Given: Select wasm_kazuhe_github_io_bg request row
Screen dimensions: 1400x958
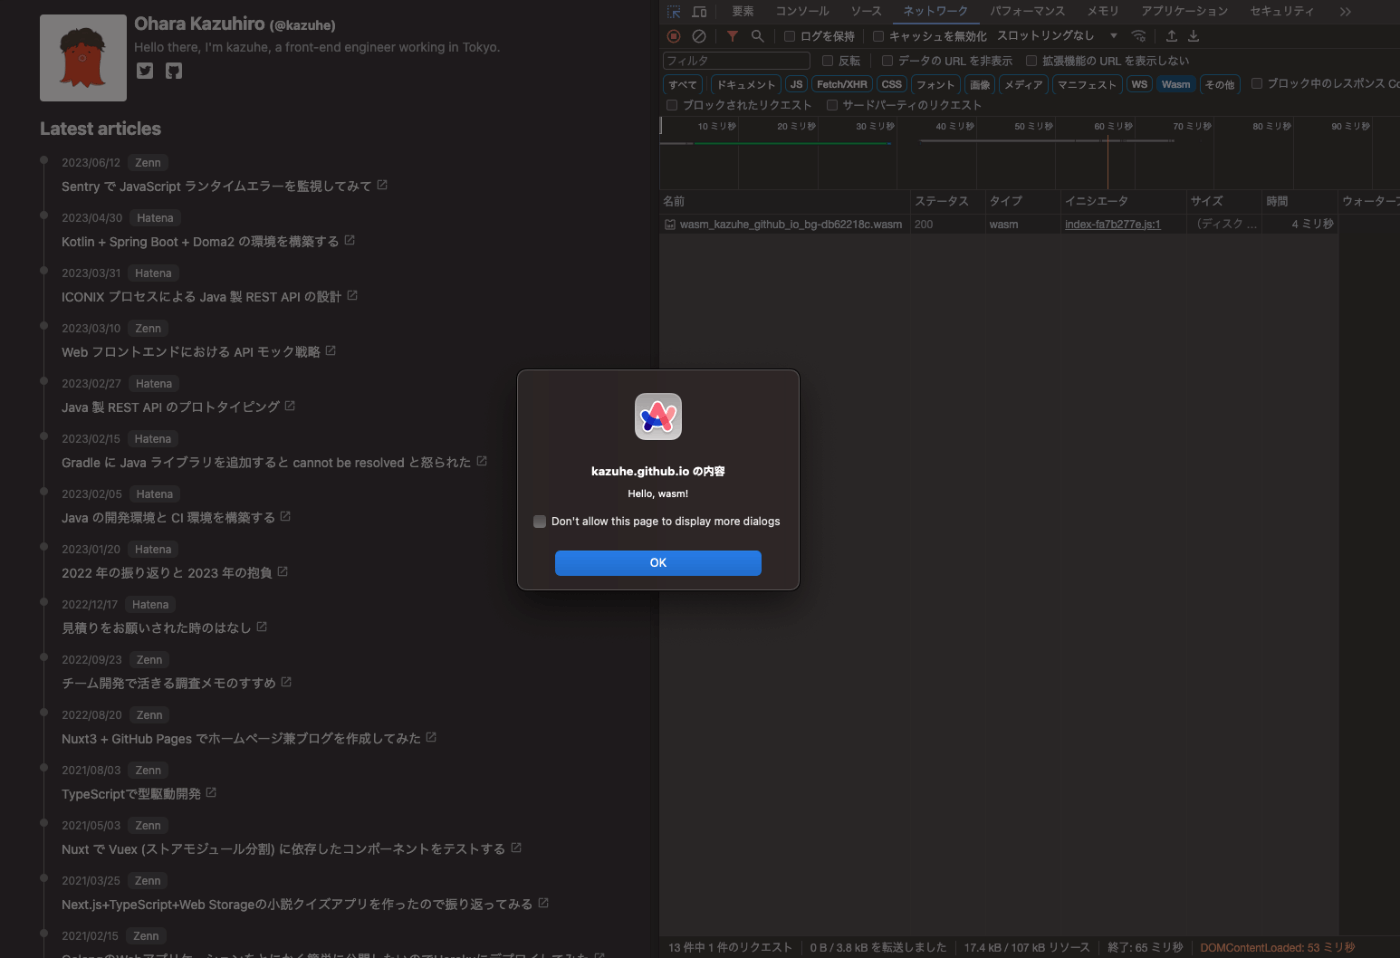Looking at the screenshot, I should click(999, 224).
